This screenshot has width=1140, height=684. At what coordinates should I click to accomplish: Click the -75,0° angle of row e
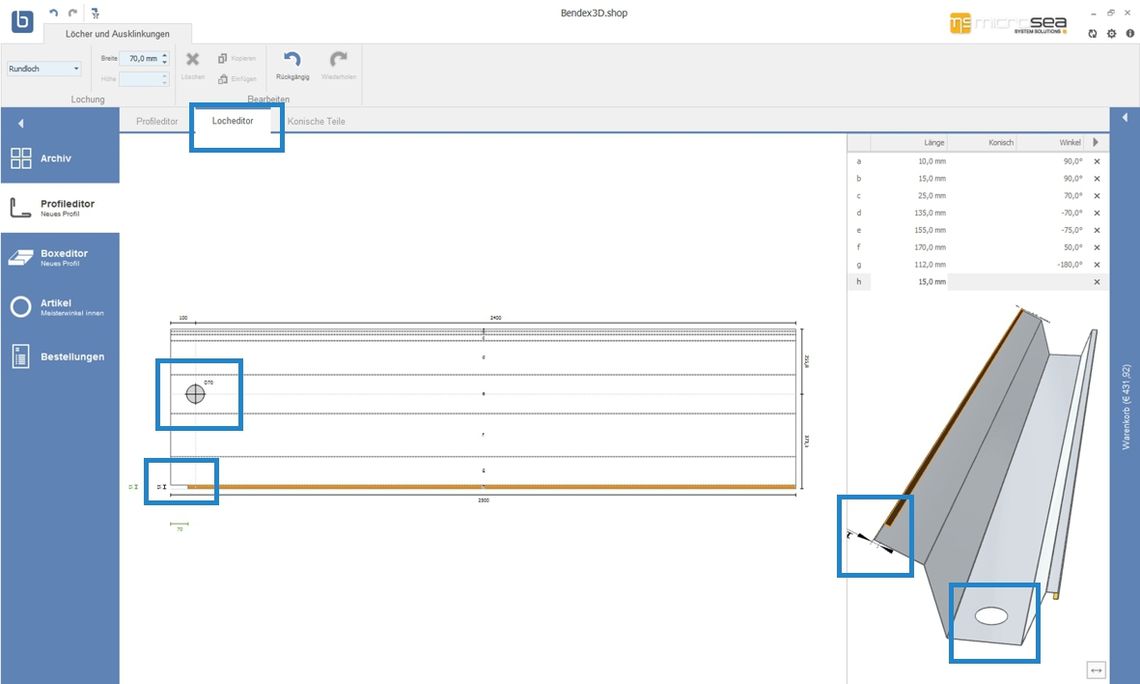[1071, 230]
